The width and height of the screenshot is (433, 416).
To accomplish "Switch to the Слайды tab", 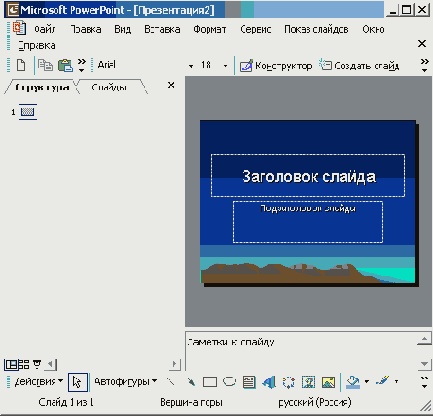I will [x=109, y=87].
